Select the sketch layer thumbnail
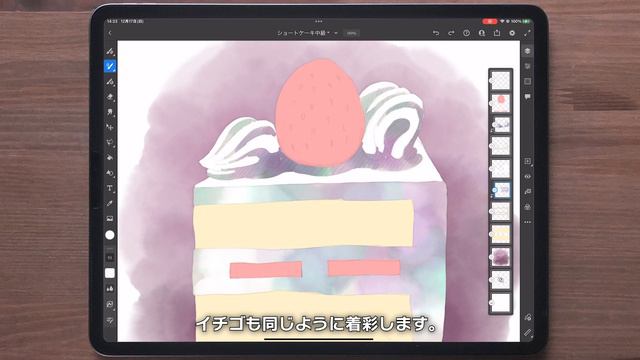Image resolution: width=640 pixels, height=360 pixels. click(x=501, y=280)
